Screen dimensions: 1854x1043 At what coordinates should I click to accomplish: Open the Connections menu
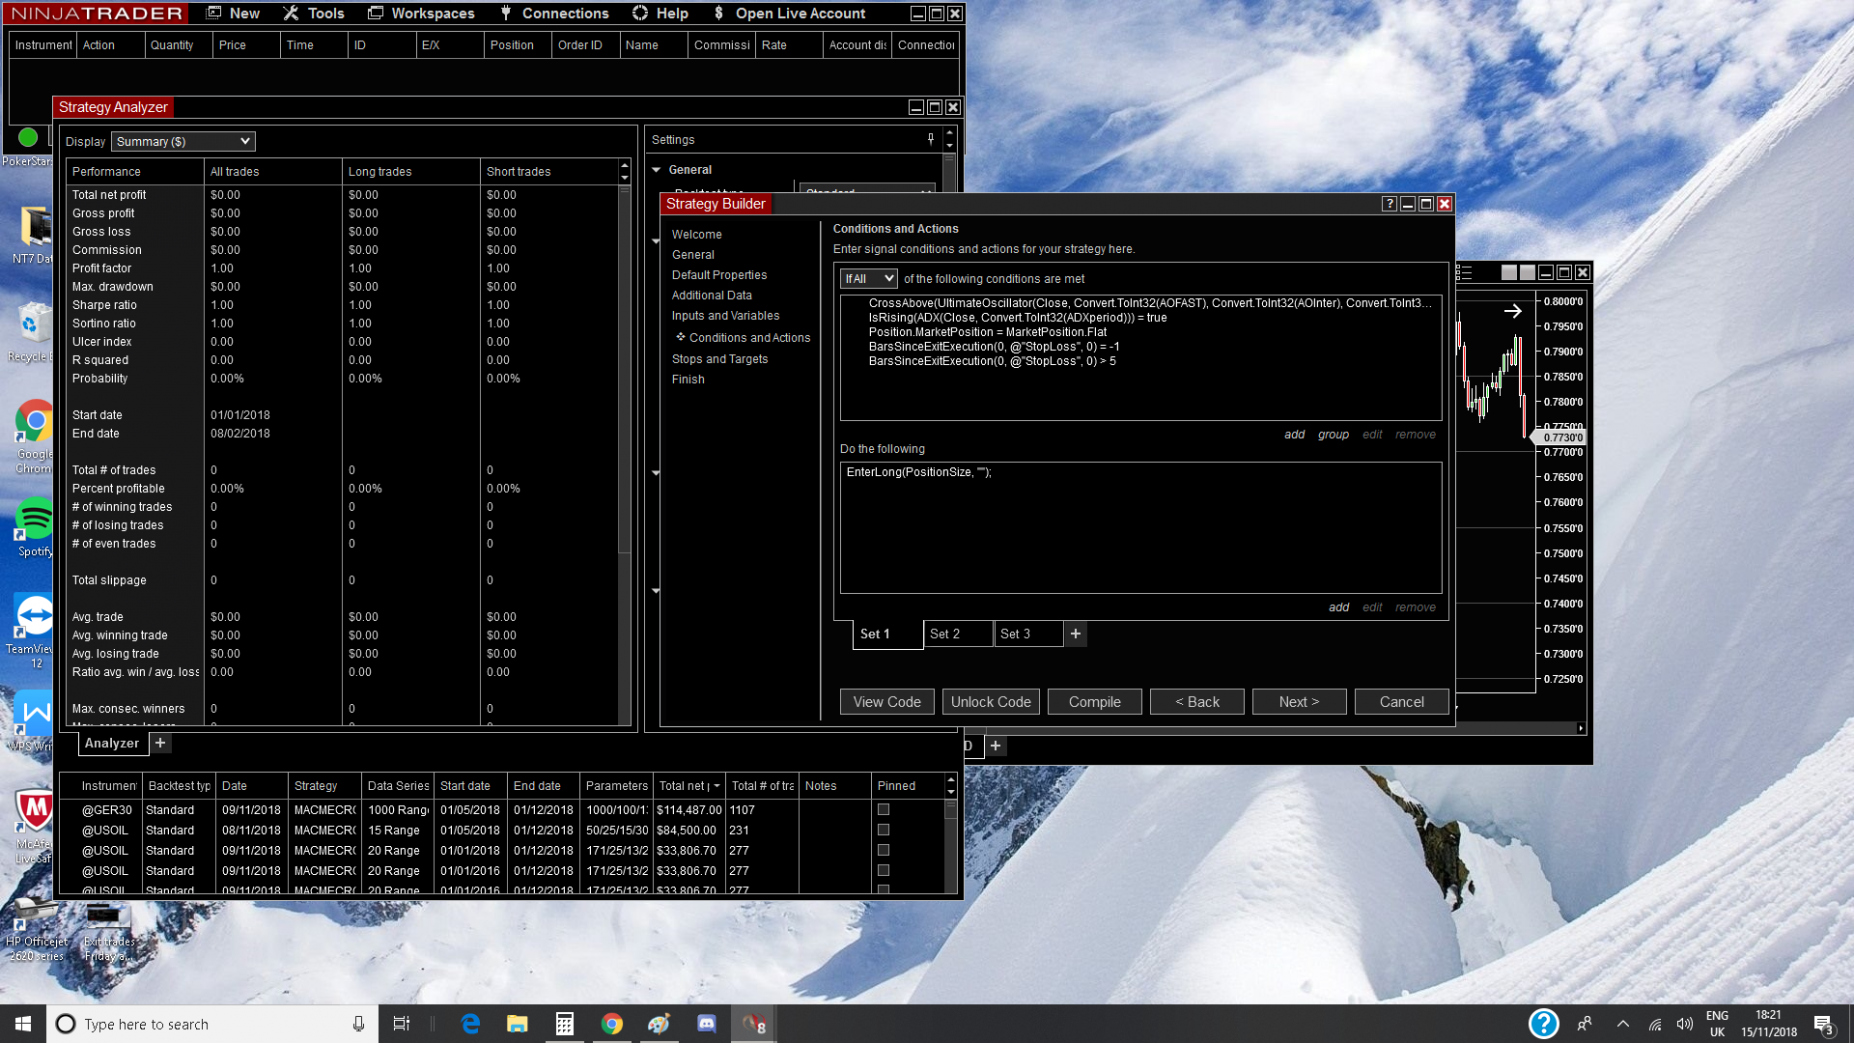(555, 13)
